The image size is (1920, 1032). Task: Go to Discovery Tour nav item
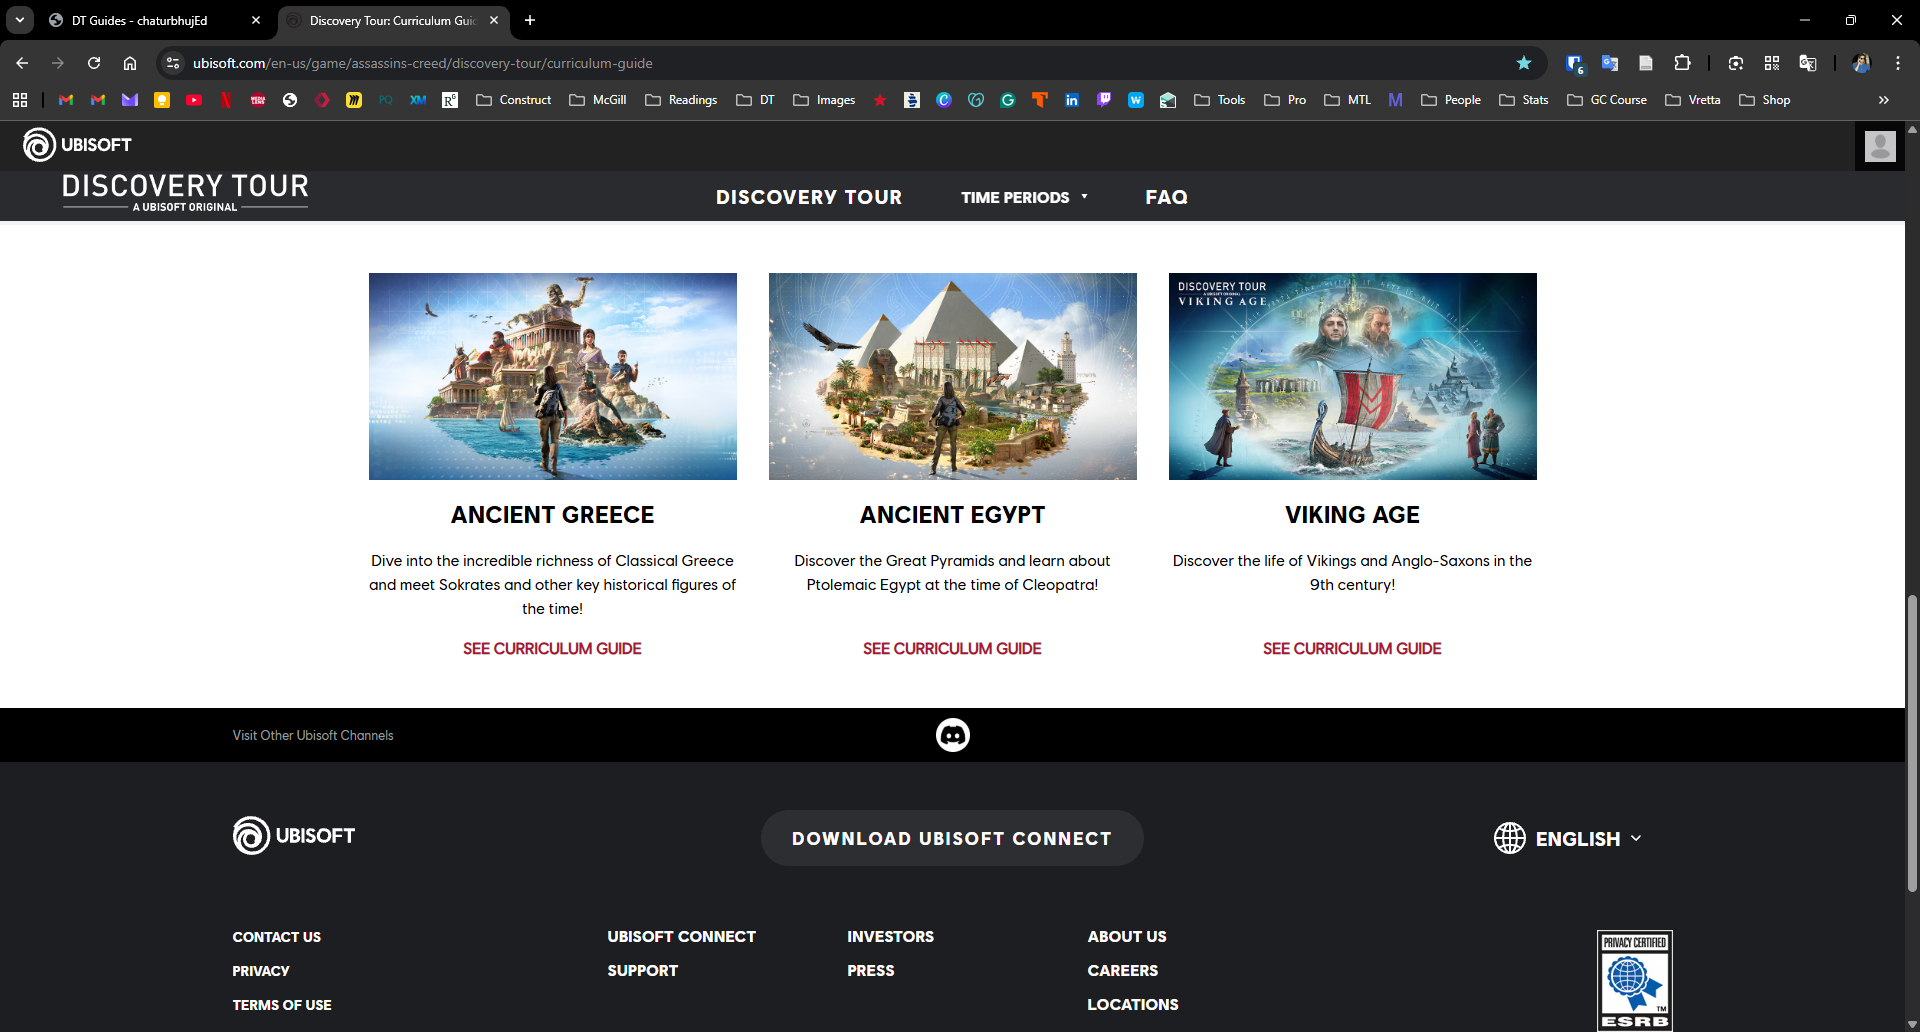(x=809, y=197)
